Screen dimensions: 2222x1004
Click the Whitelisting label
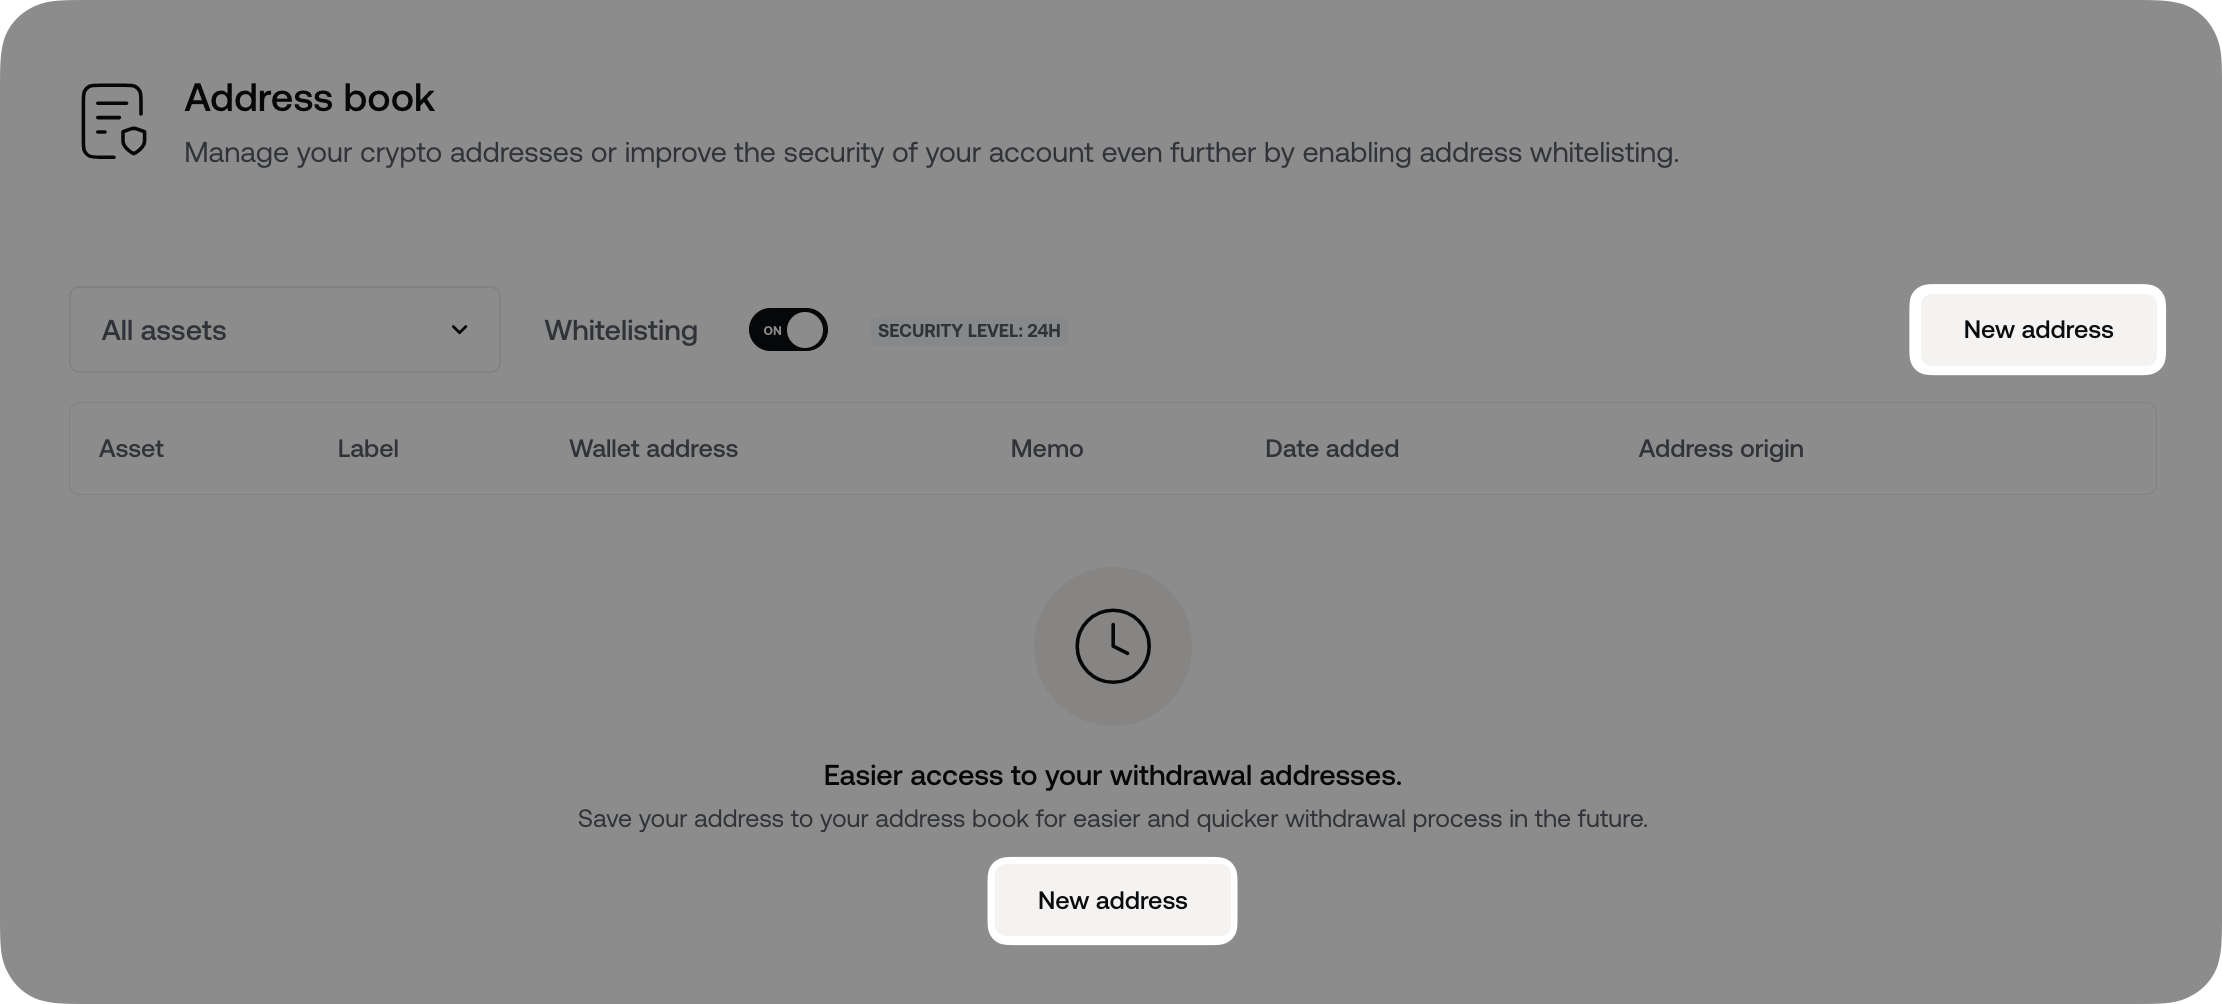(x=620, y=330)
